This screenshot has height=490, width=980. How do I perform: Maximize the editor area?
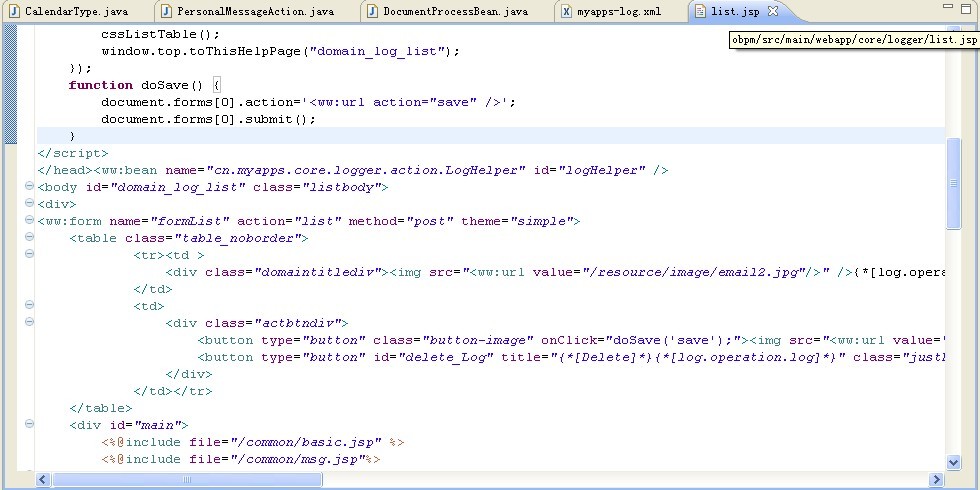[x=968, y=7]
